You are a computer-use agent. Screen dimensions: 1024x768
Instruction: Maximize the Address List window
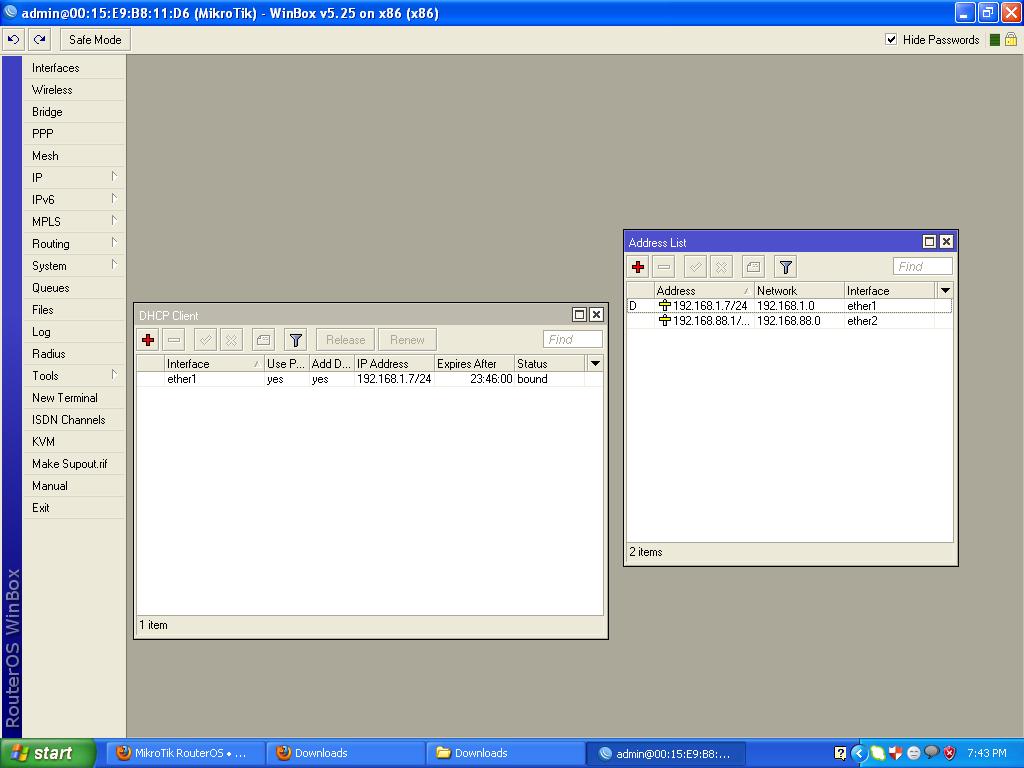(x=929, y=242)
